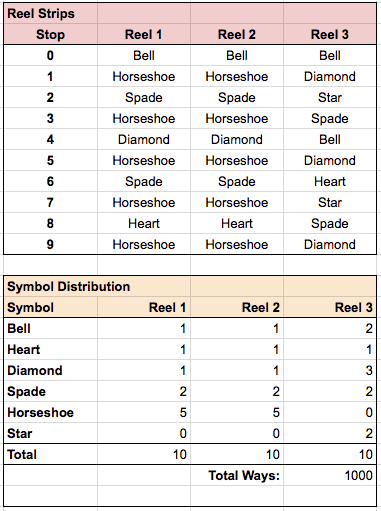Image resolution: width=381 pixels, height=511 pixels.
Task: Click the Stop column header cell
Action: pos(51,34)
